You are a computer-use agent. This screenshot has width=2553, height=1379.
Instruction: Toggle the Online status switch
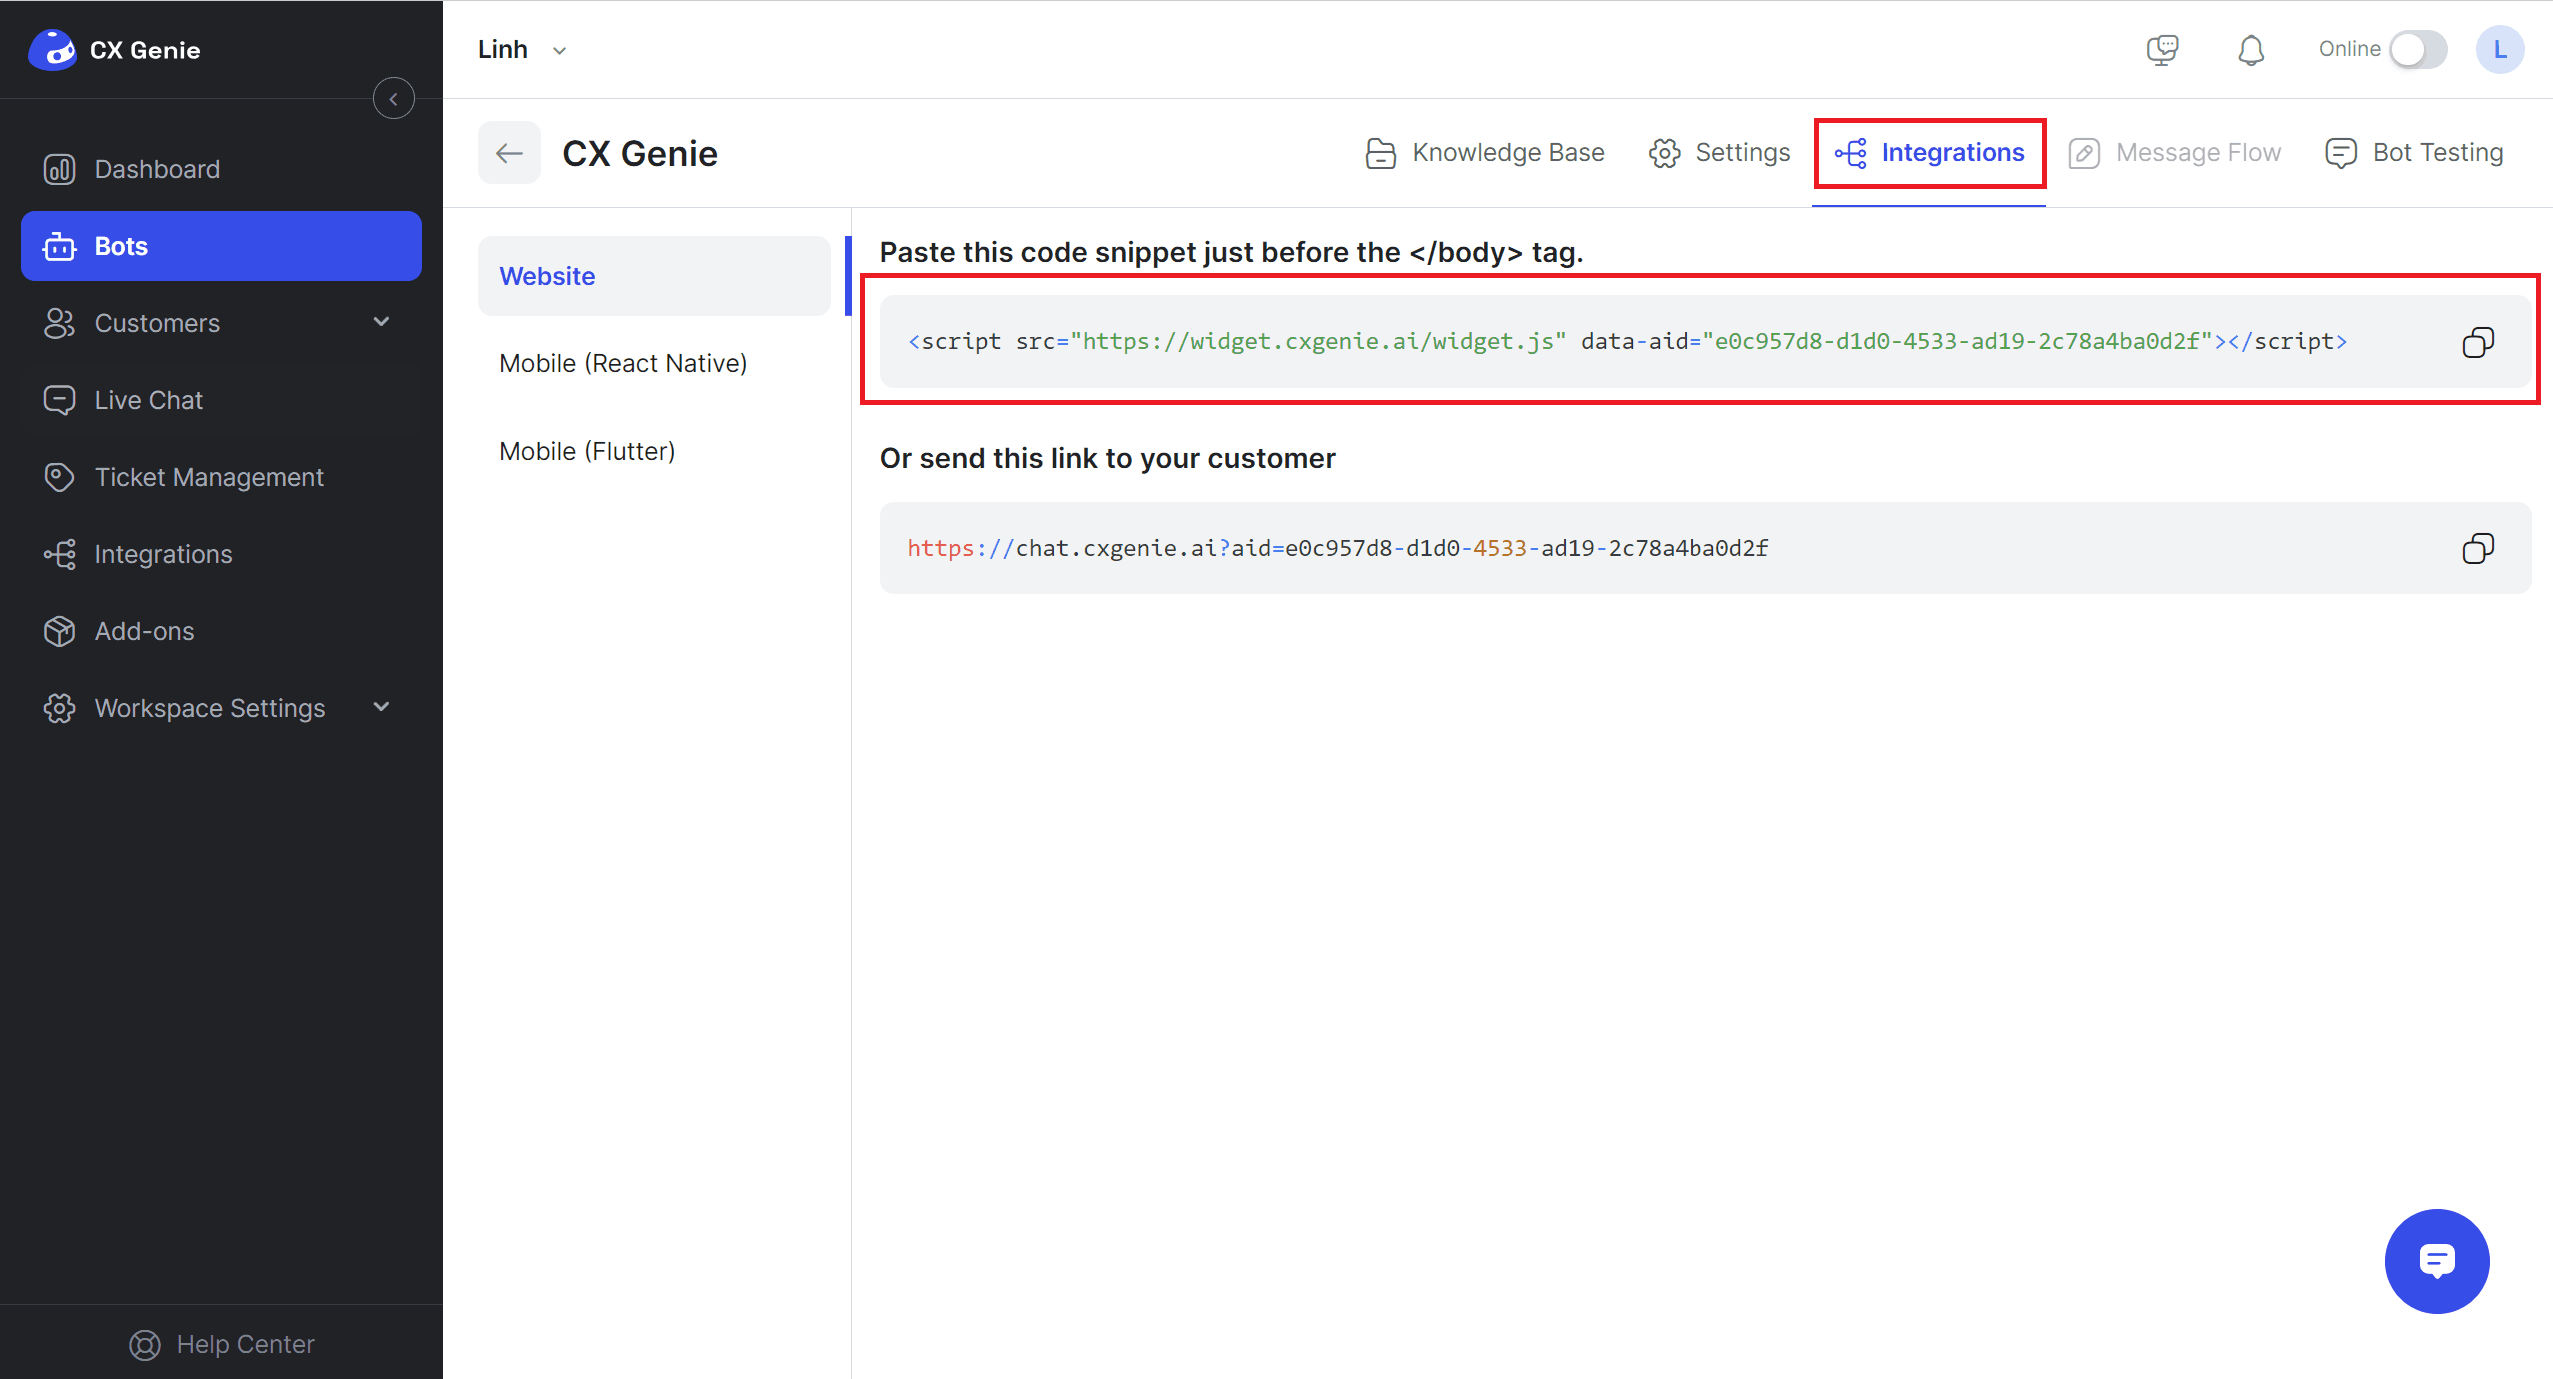(x=2418, y=50)
